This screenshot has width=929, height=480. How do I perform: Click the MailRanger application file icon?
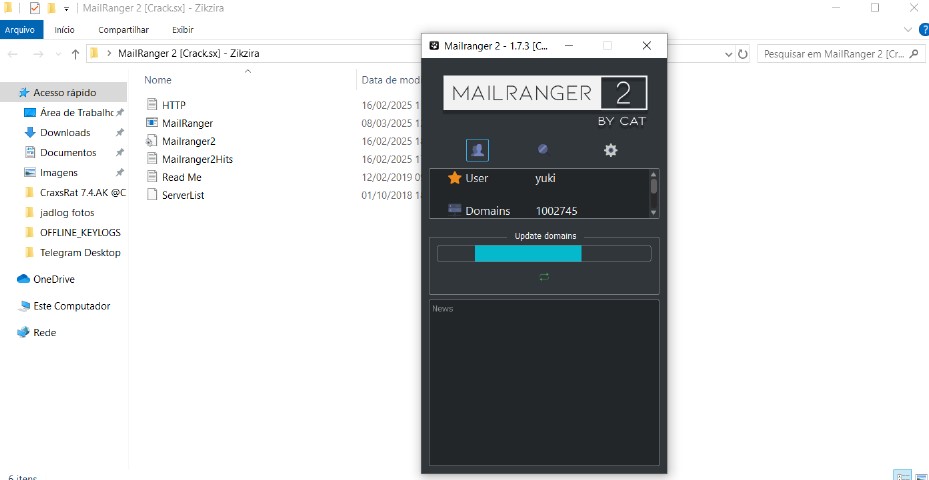click(x=152, y=123)
